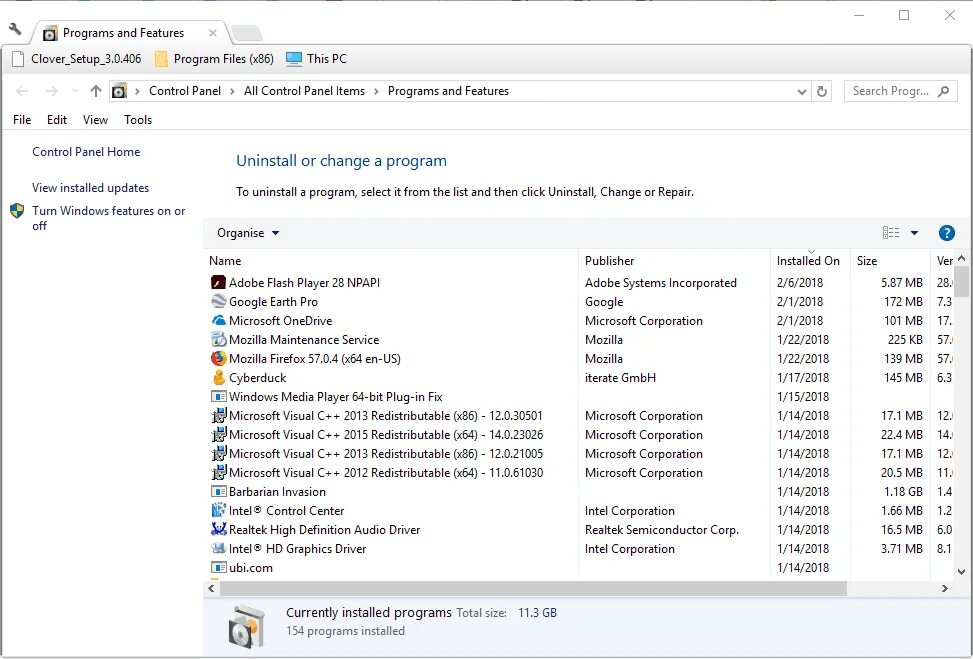
Task: Click the Adobe Flash Player 28 NPAPI icon
Action: pos(218,282)
